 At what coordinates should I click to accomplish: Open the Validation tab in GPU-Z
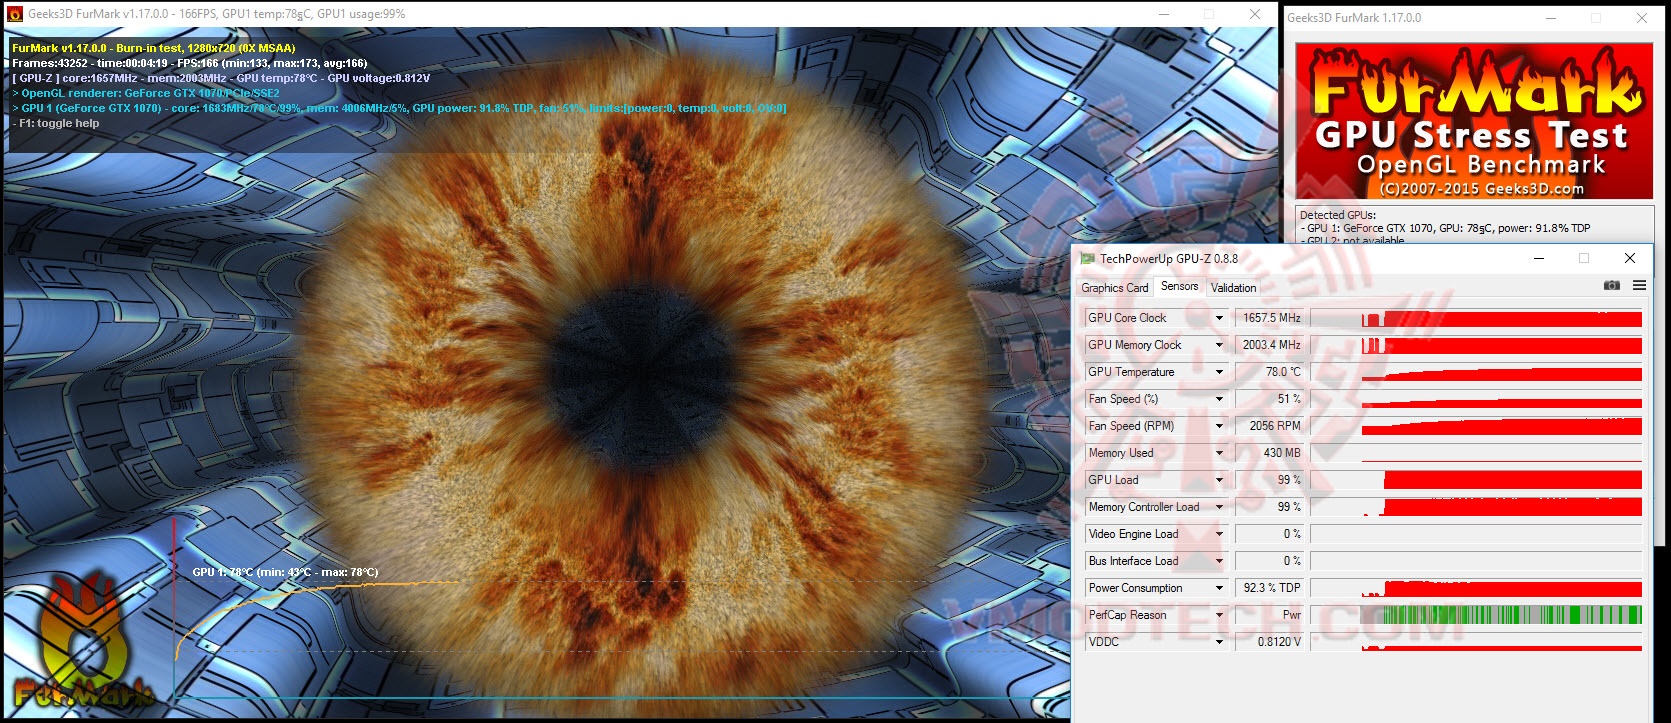pyautogui.click(x=1234, y=288)
